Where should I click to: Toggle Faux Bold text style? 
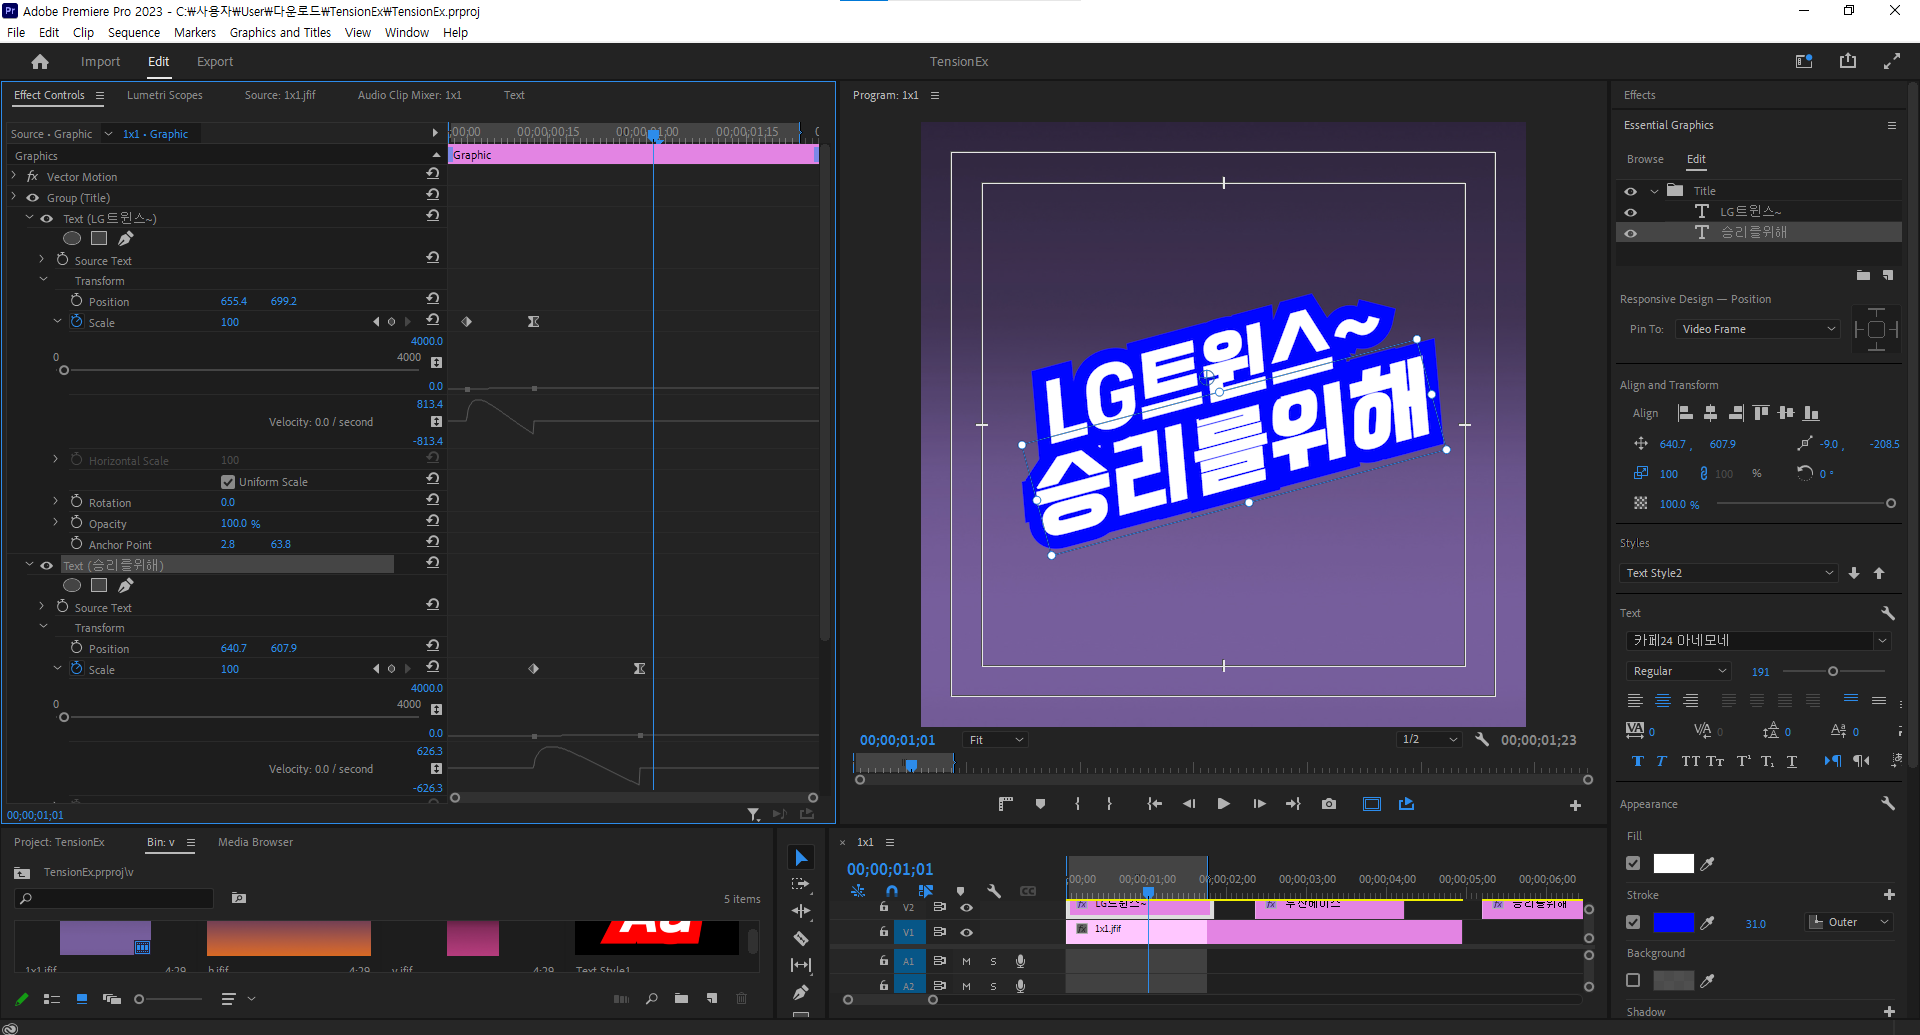[1638, 761]
